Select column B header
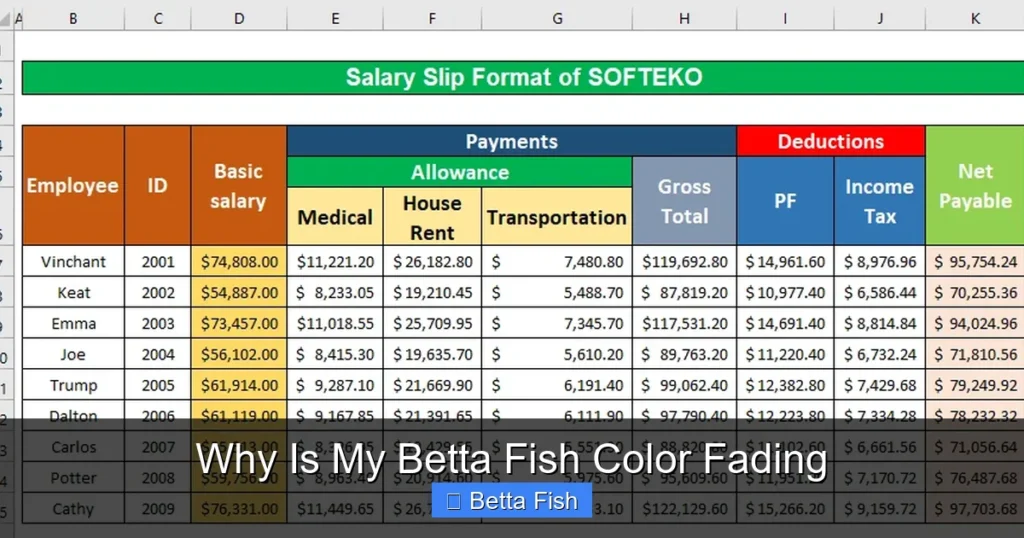This screenshot has height=538, width=1024. (73, 19)
